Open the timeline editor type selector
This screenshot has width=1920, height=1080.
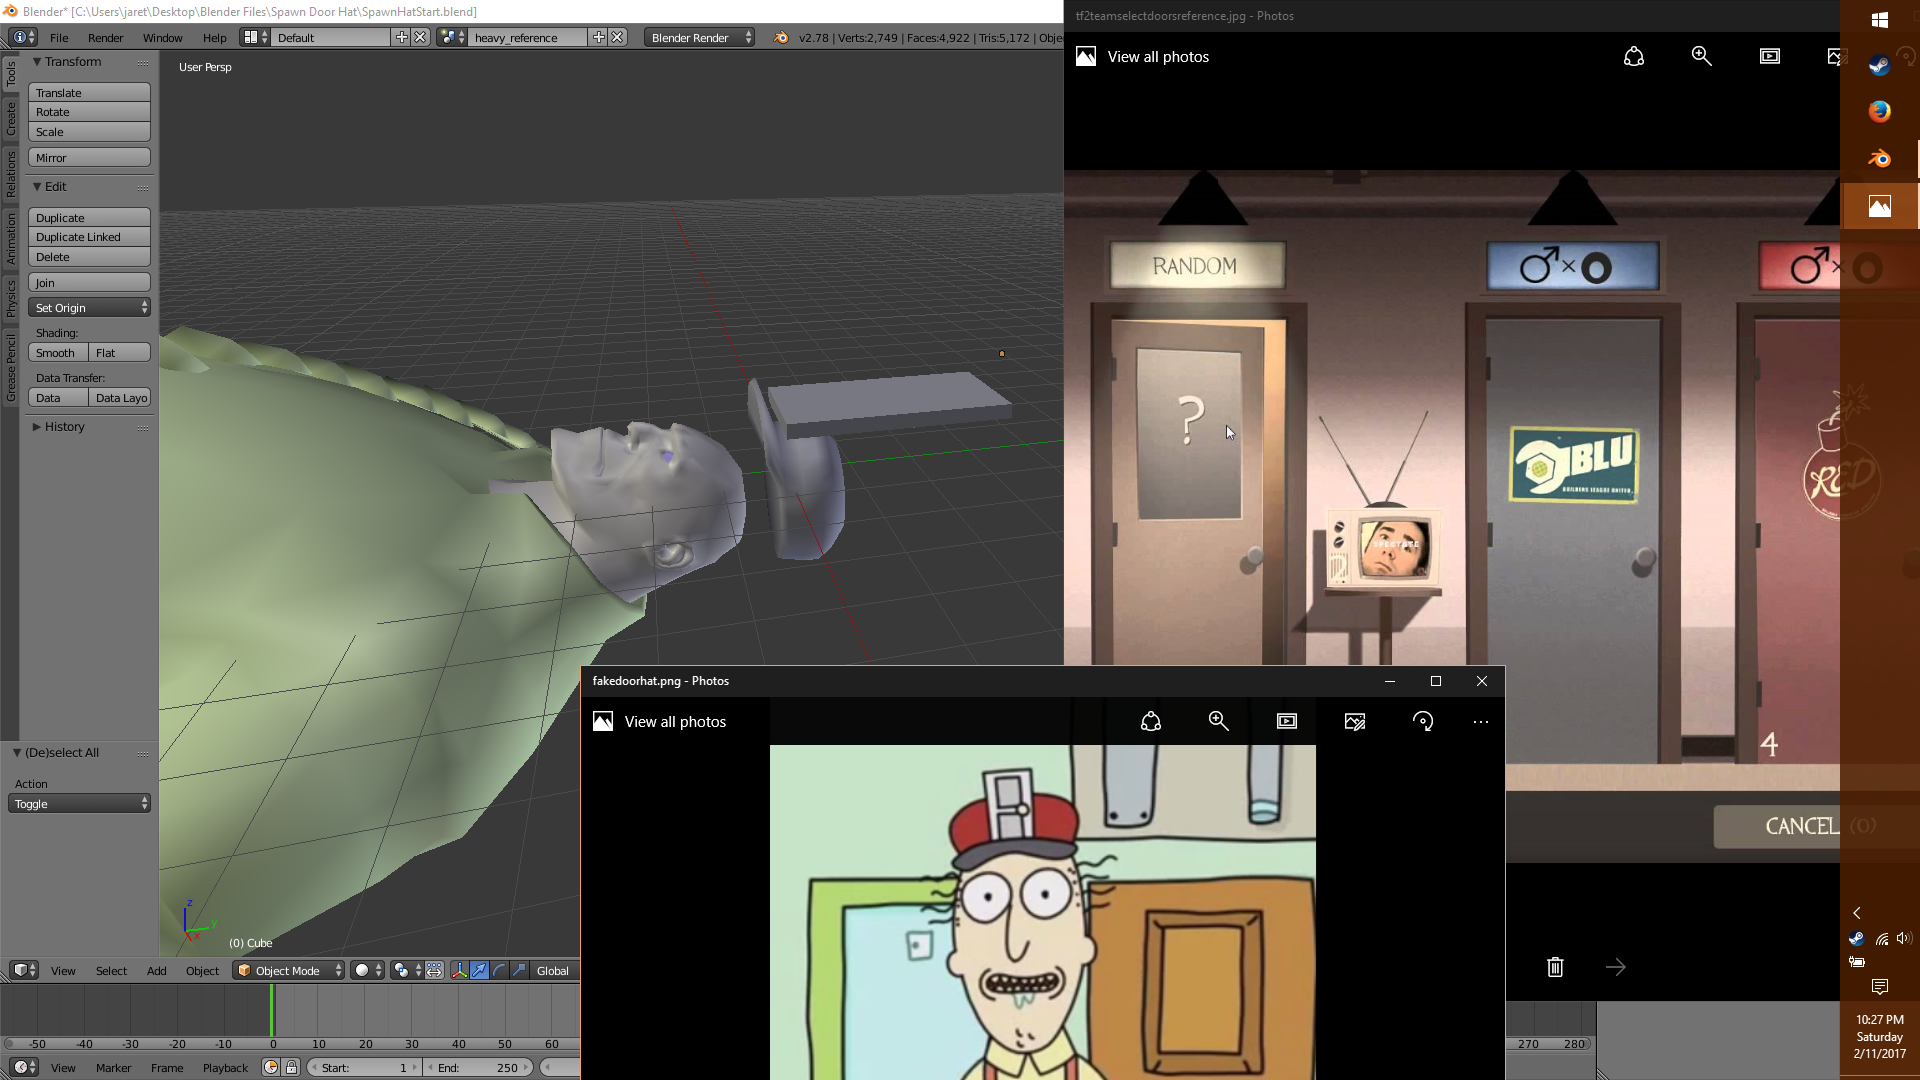pyautogui.click(x=24, y=1067)
